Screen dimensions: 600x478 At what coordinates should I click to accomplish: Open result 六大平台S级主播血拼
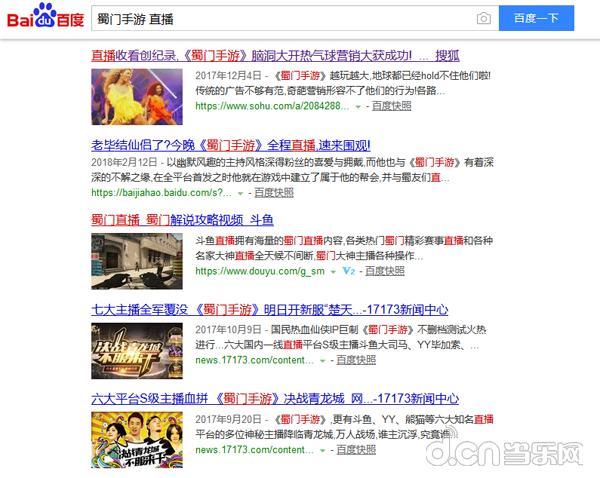(275, 399)
